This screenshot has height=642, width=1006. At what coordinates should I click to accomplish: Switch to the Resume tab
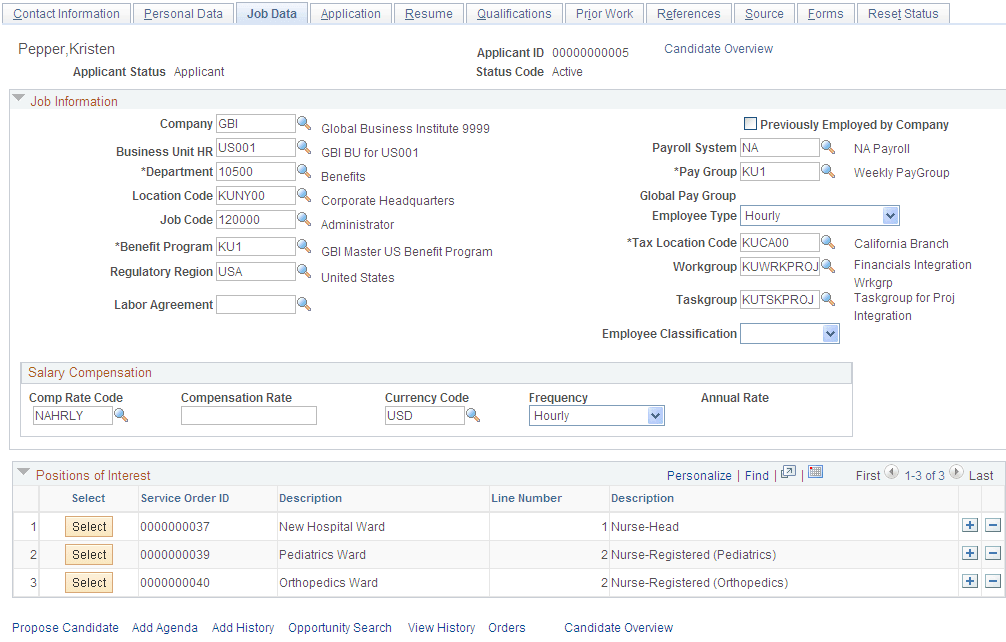428,13
